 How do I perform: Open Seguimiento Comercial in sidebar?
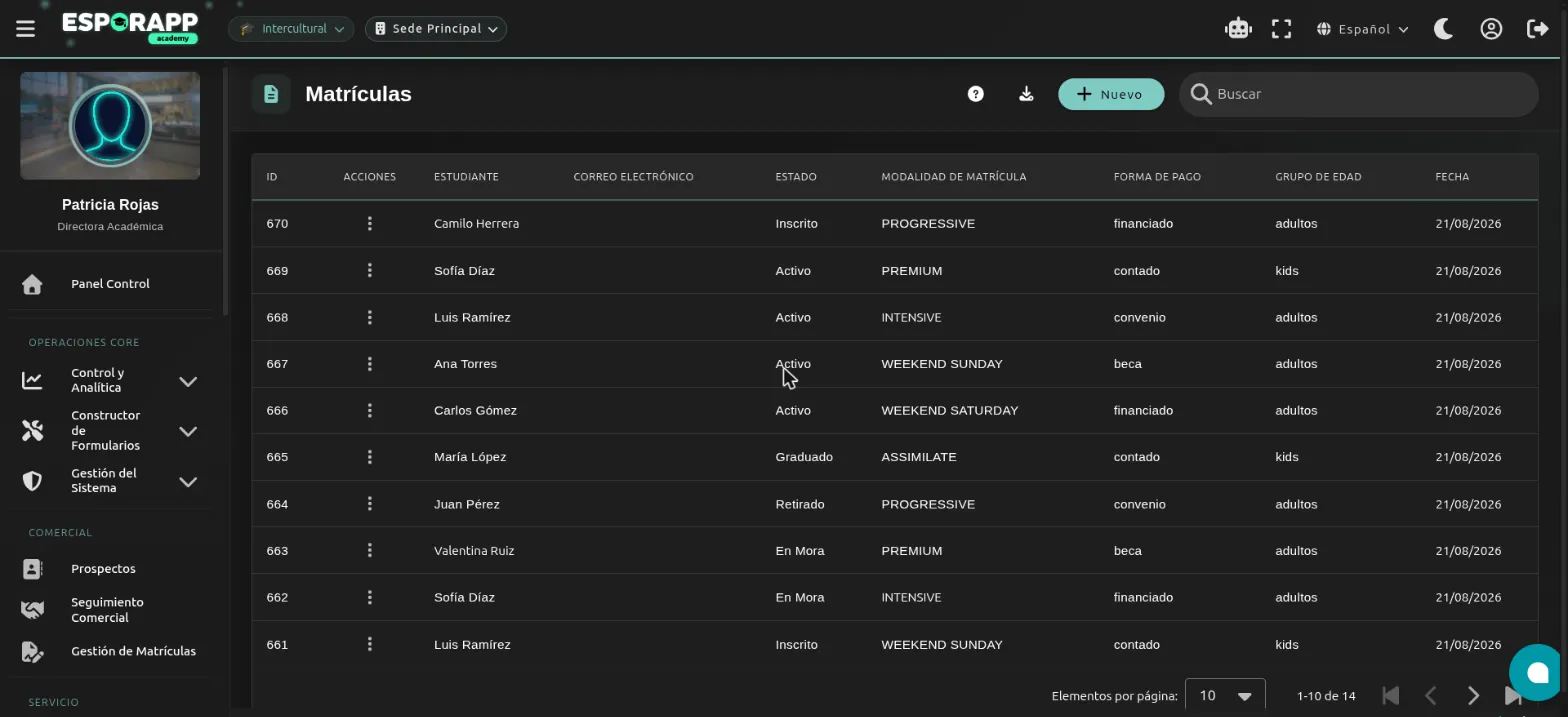click(107, 610)
